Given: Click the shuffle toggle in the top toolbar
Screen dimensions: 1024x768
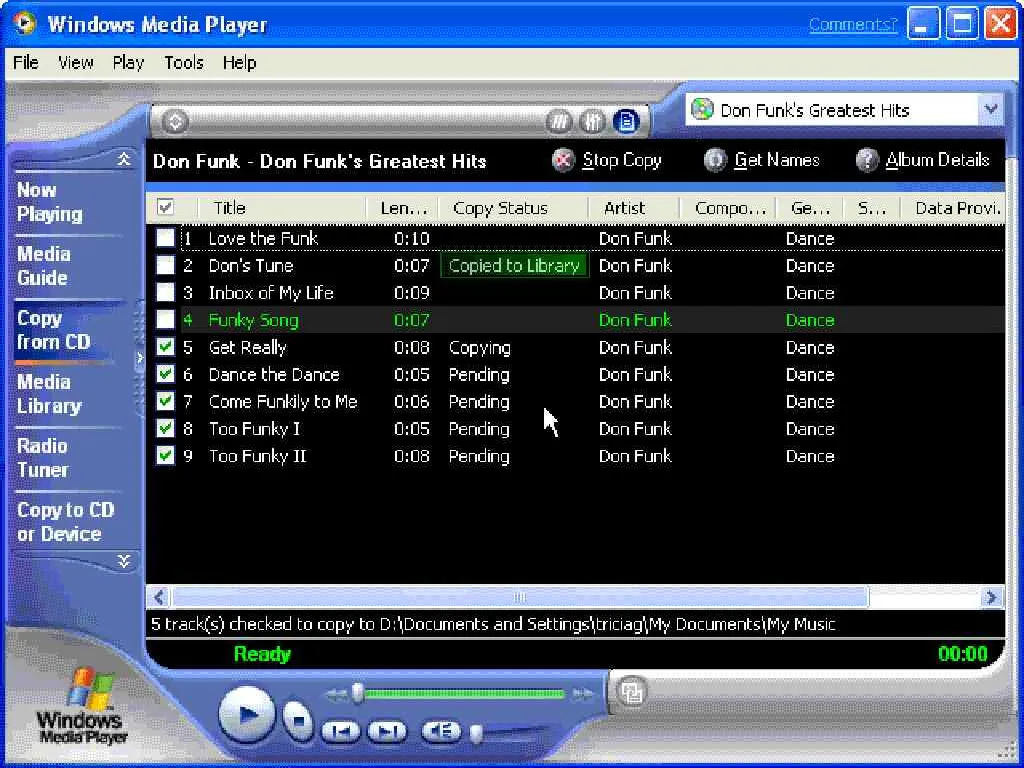Looking at the screenshot, I should 559,121.
